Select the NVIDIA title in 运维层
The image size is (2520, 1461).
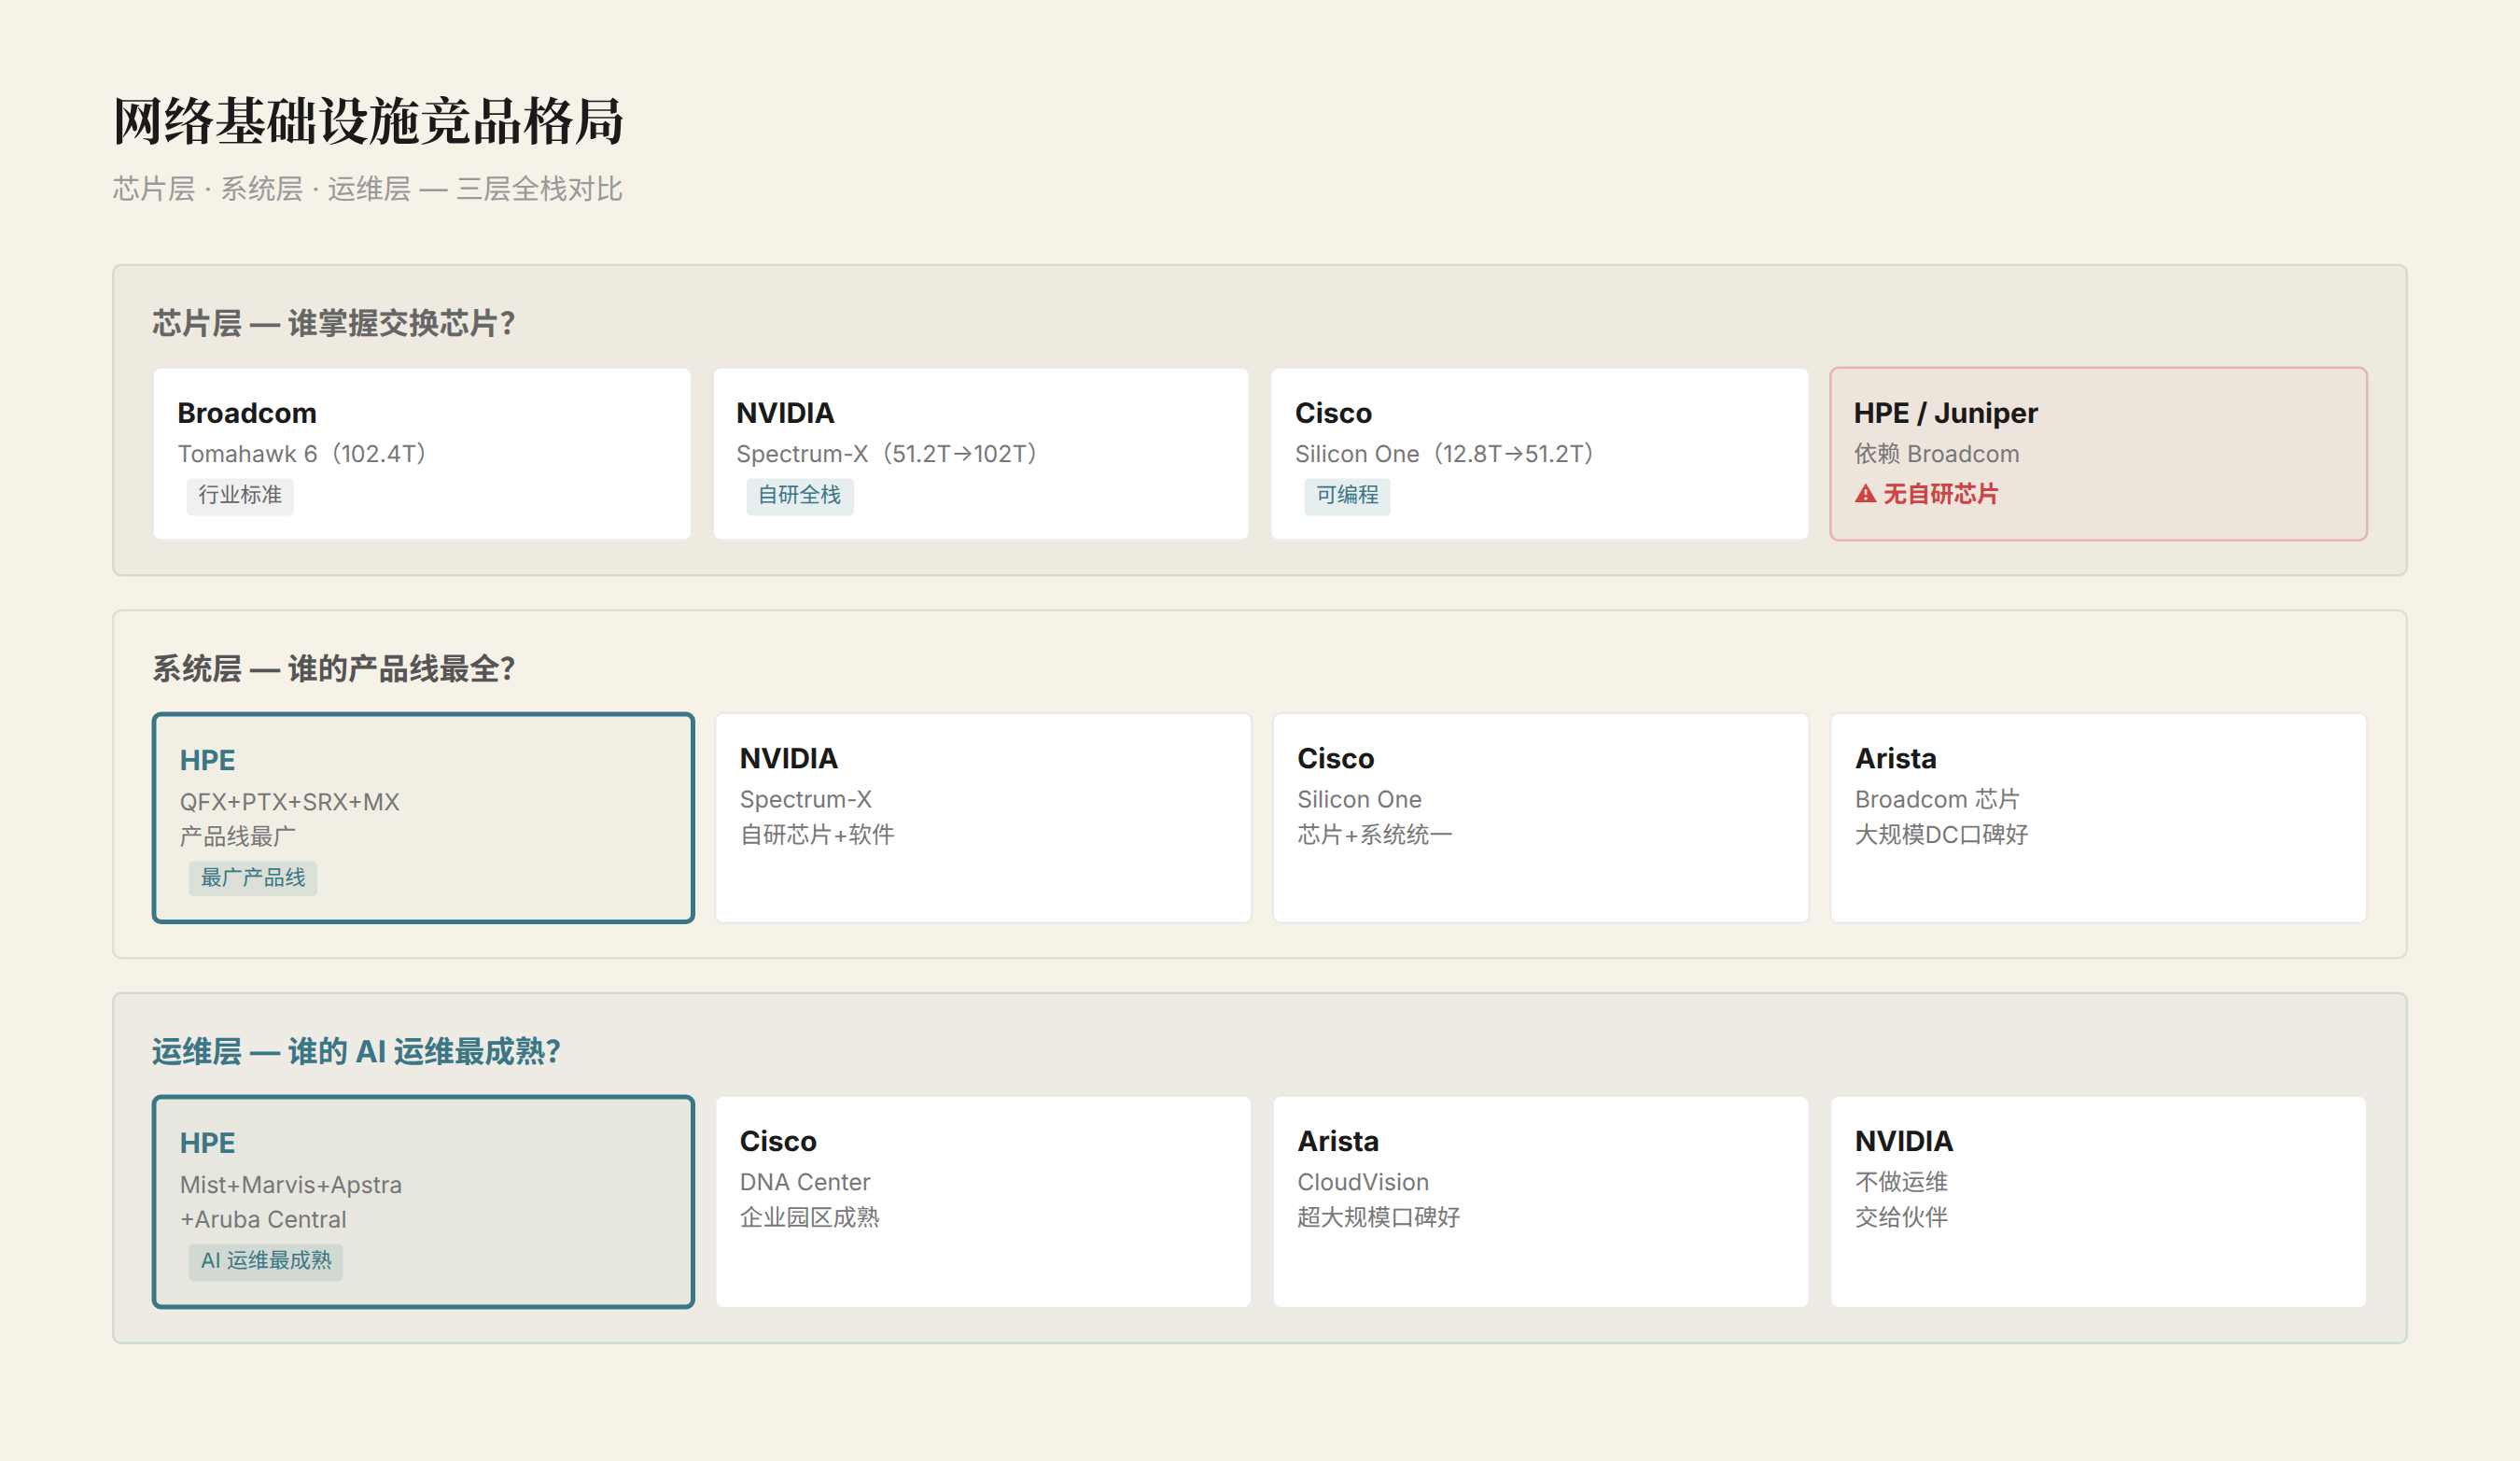pos(1903,1141)
